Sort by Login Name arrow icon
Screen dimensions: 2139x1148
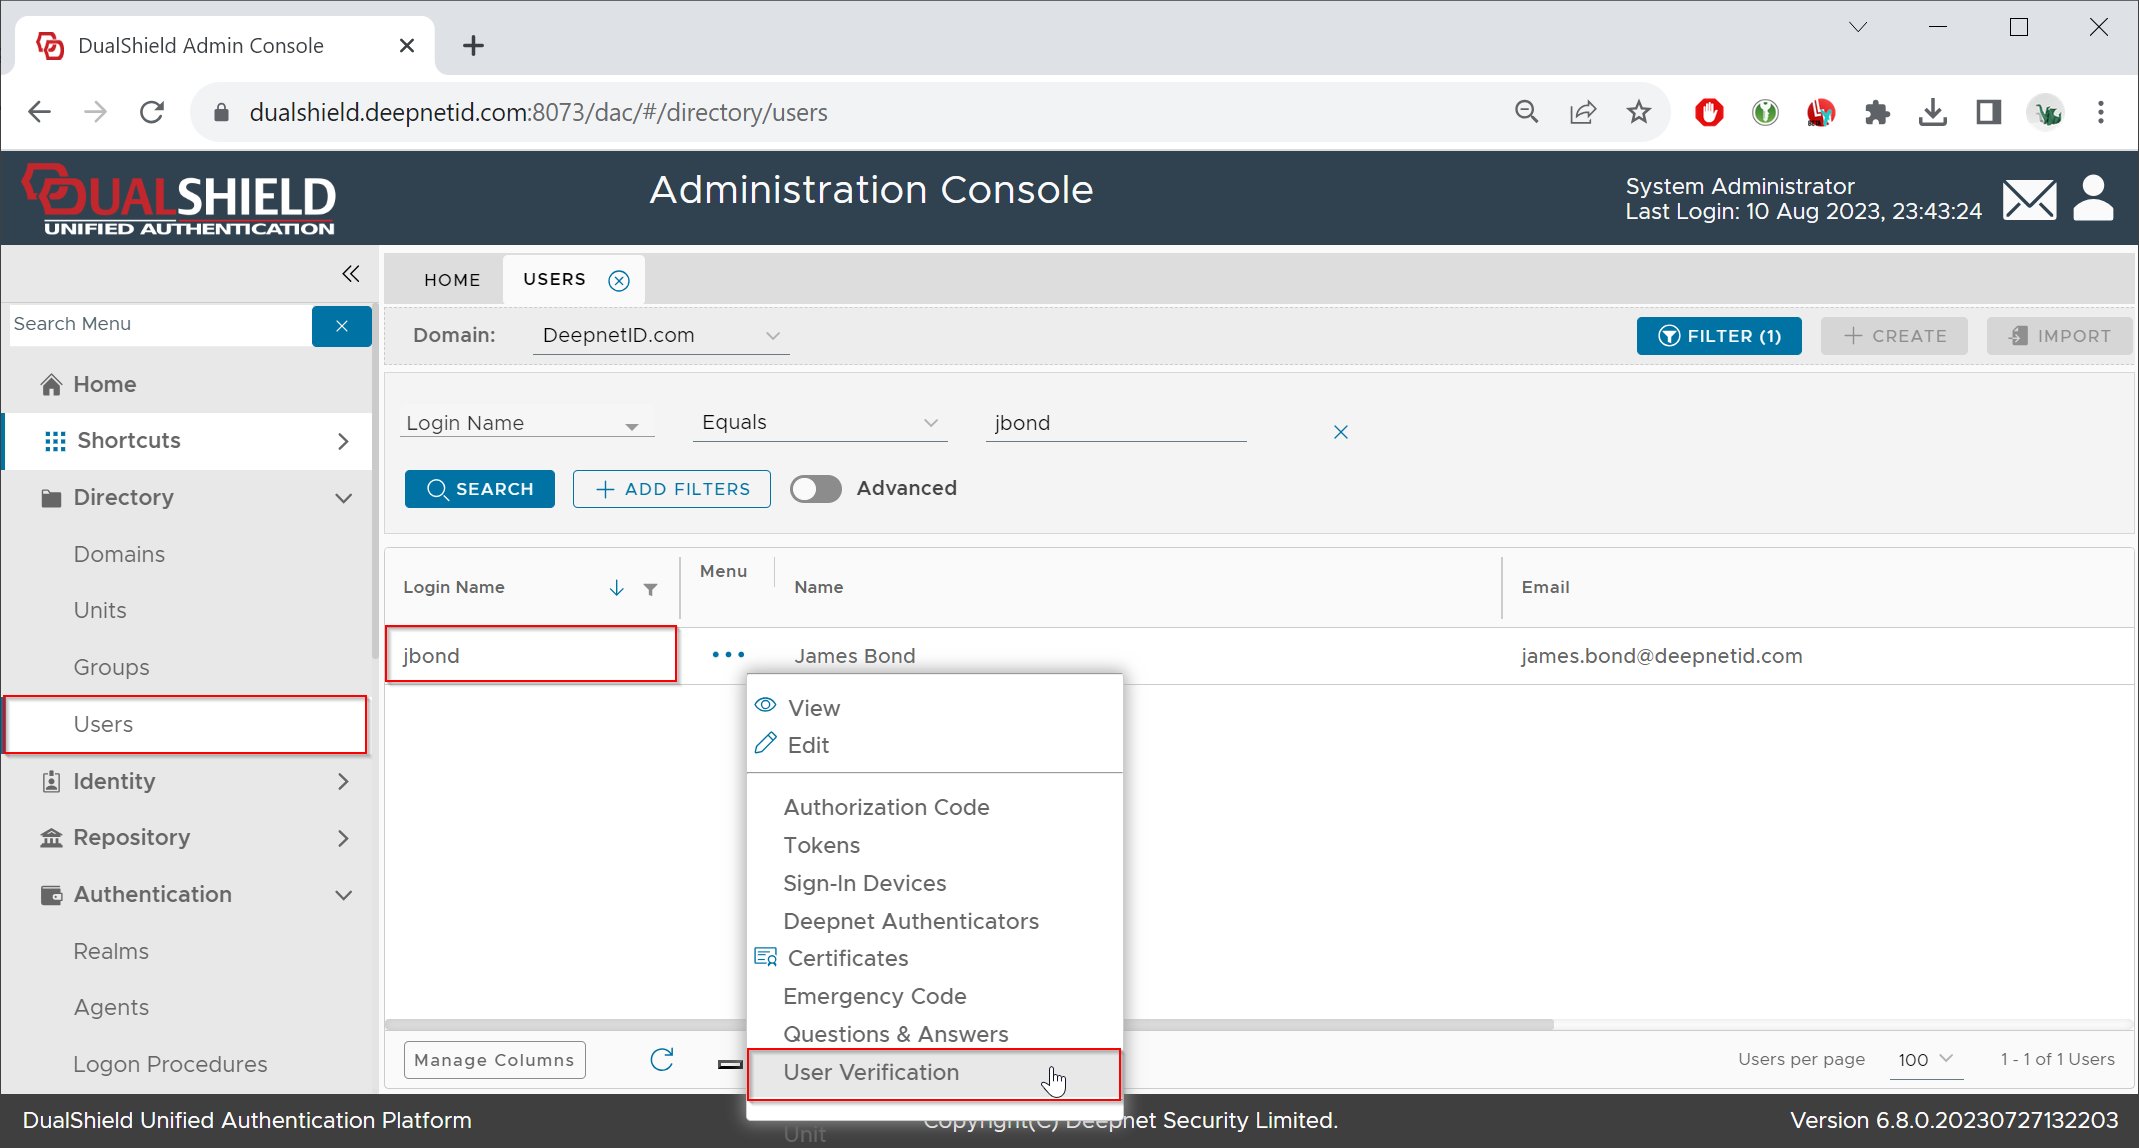click(x=617, y=588)
